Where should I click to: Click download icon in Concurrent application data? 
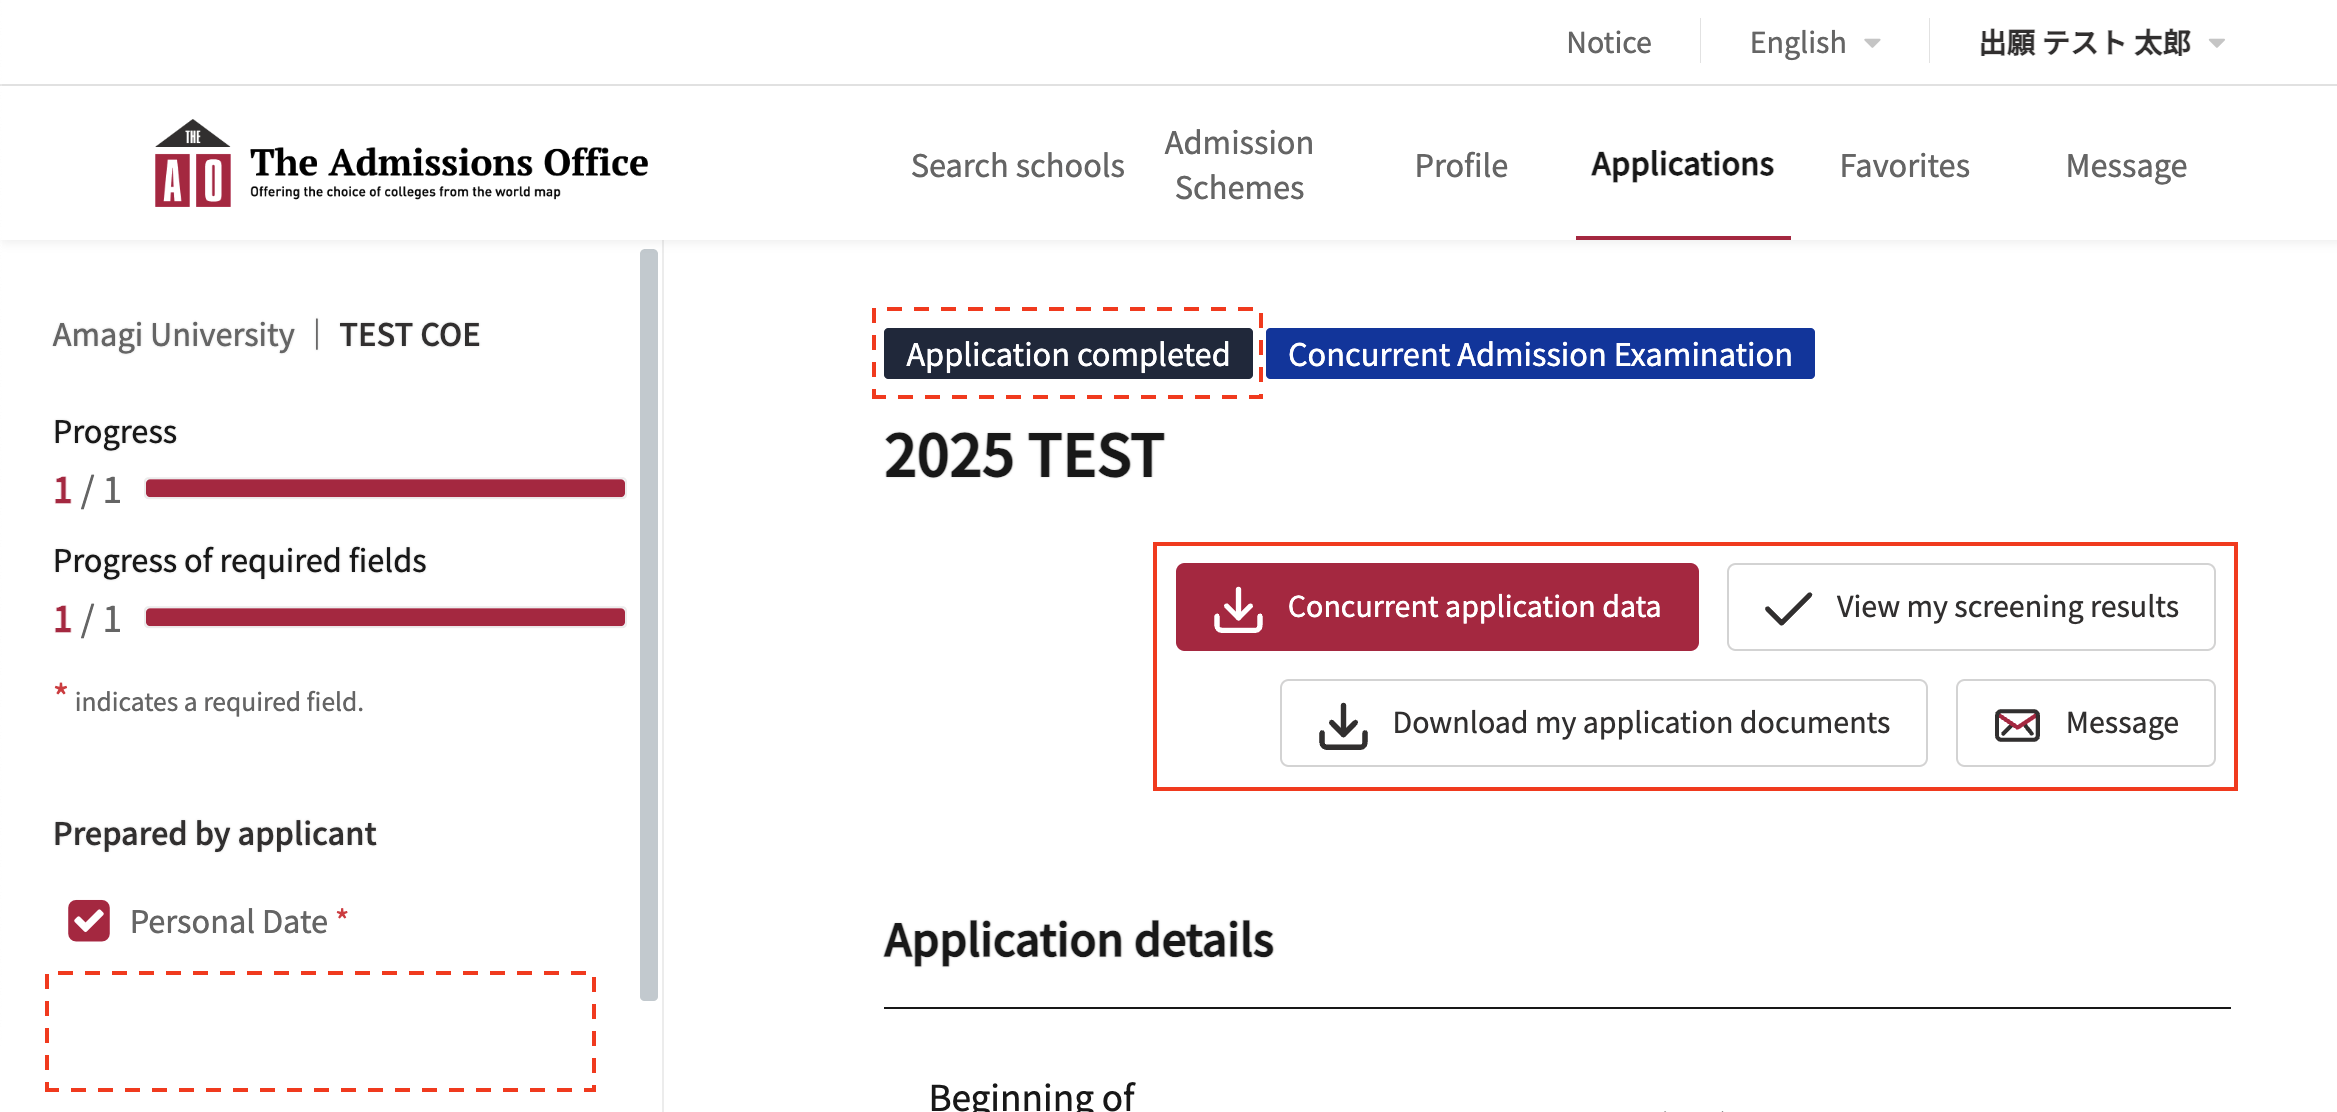click(1238, 608)
